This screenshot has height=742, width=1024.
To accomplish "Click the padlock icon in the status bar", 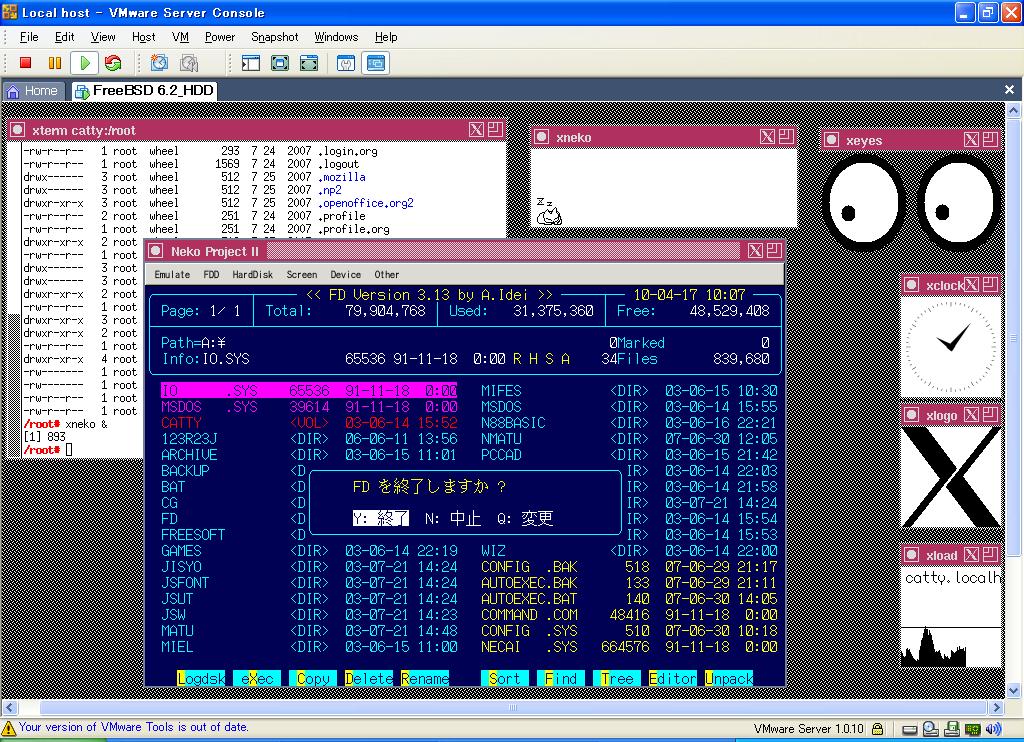I will (878, 729).
